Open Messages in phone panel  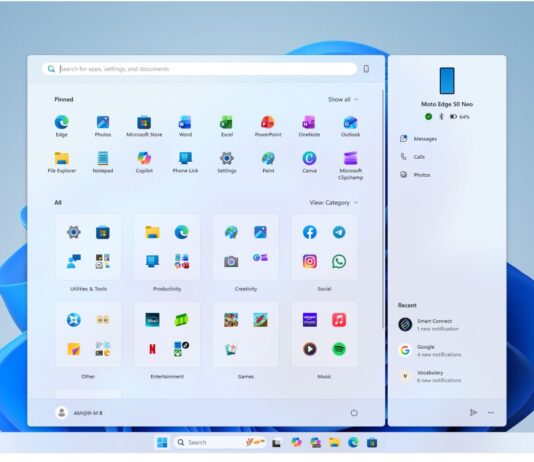419,139
